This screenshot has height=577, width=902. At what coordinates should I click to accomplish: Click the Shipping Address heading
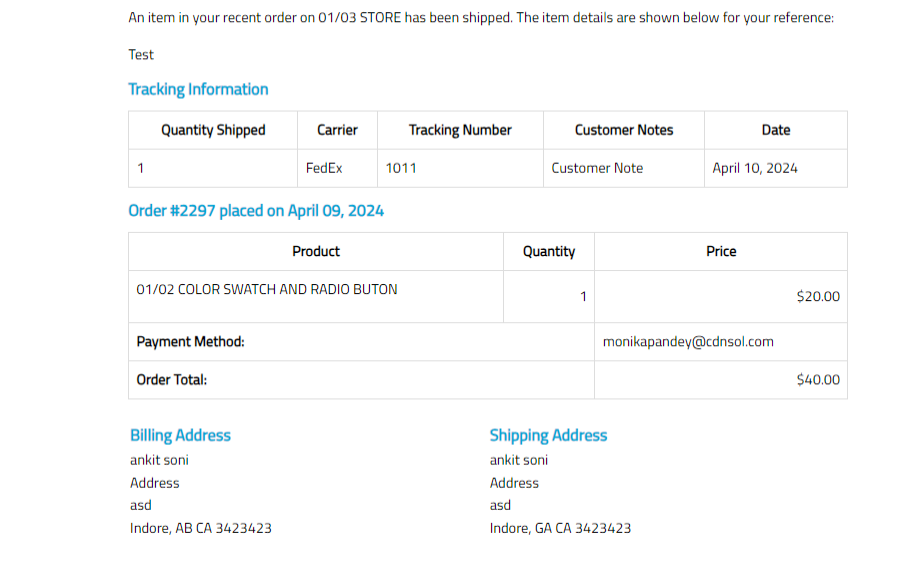[x=548, y=435]
